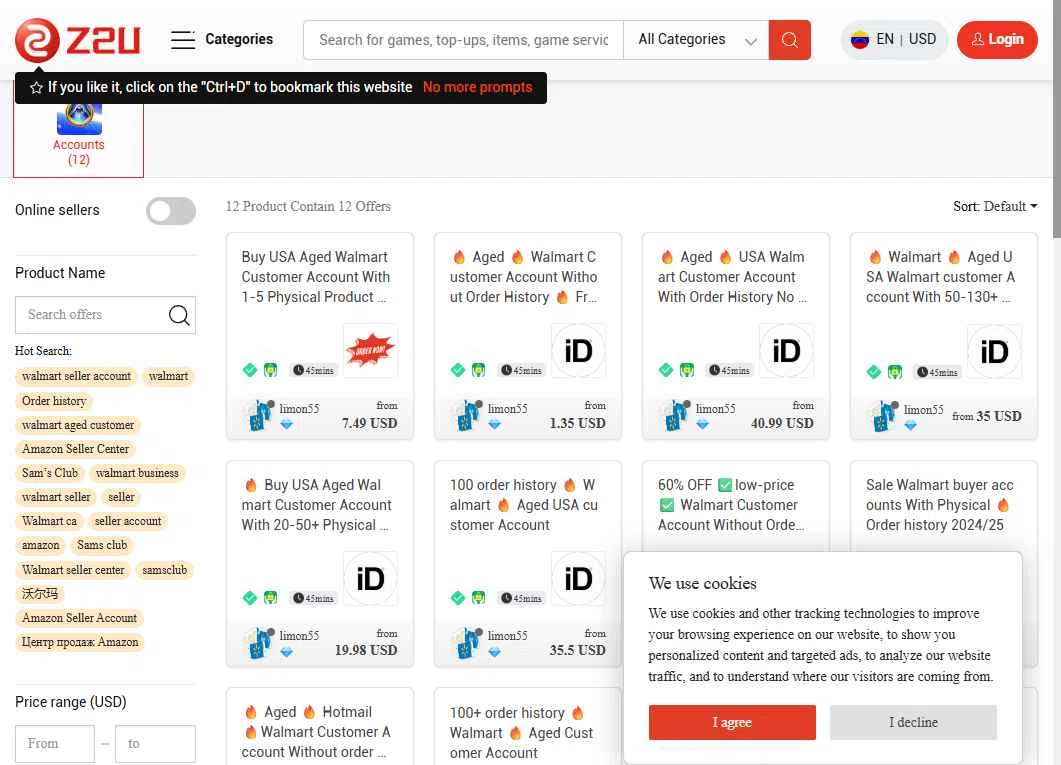Select the 'Walmart seller center' hot search tag

click(x=73, y=570)
